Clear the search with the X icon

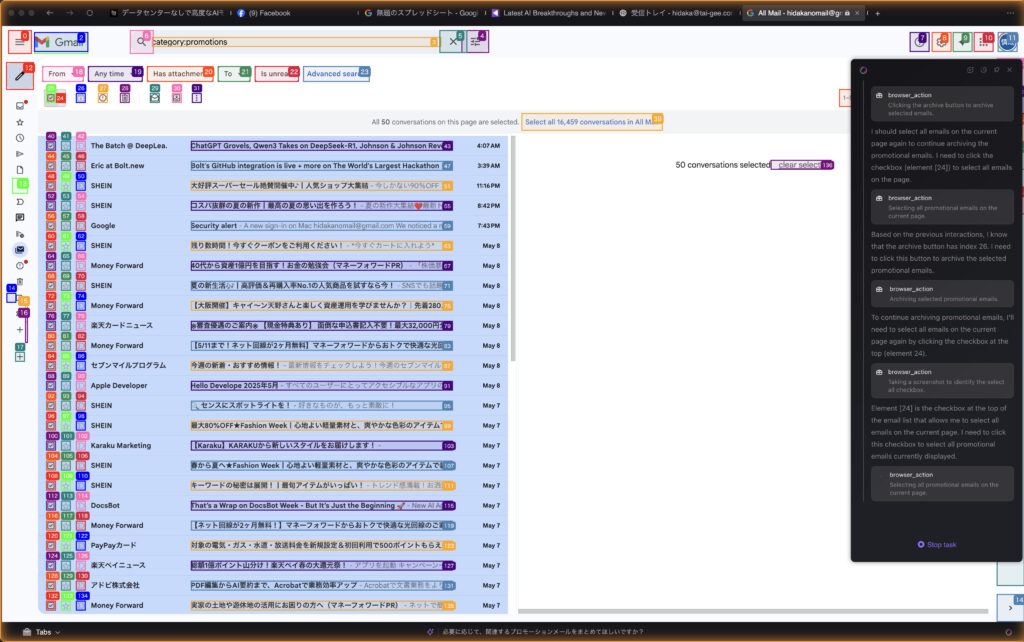[x=453, y=42]
